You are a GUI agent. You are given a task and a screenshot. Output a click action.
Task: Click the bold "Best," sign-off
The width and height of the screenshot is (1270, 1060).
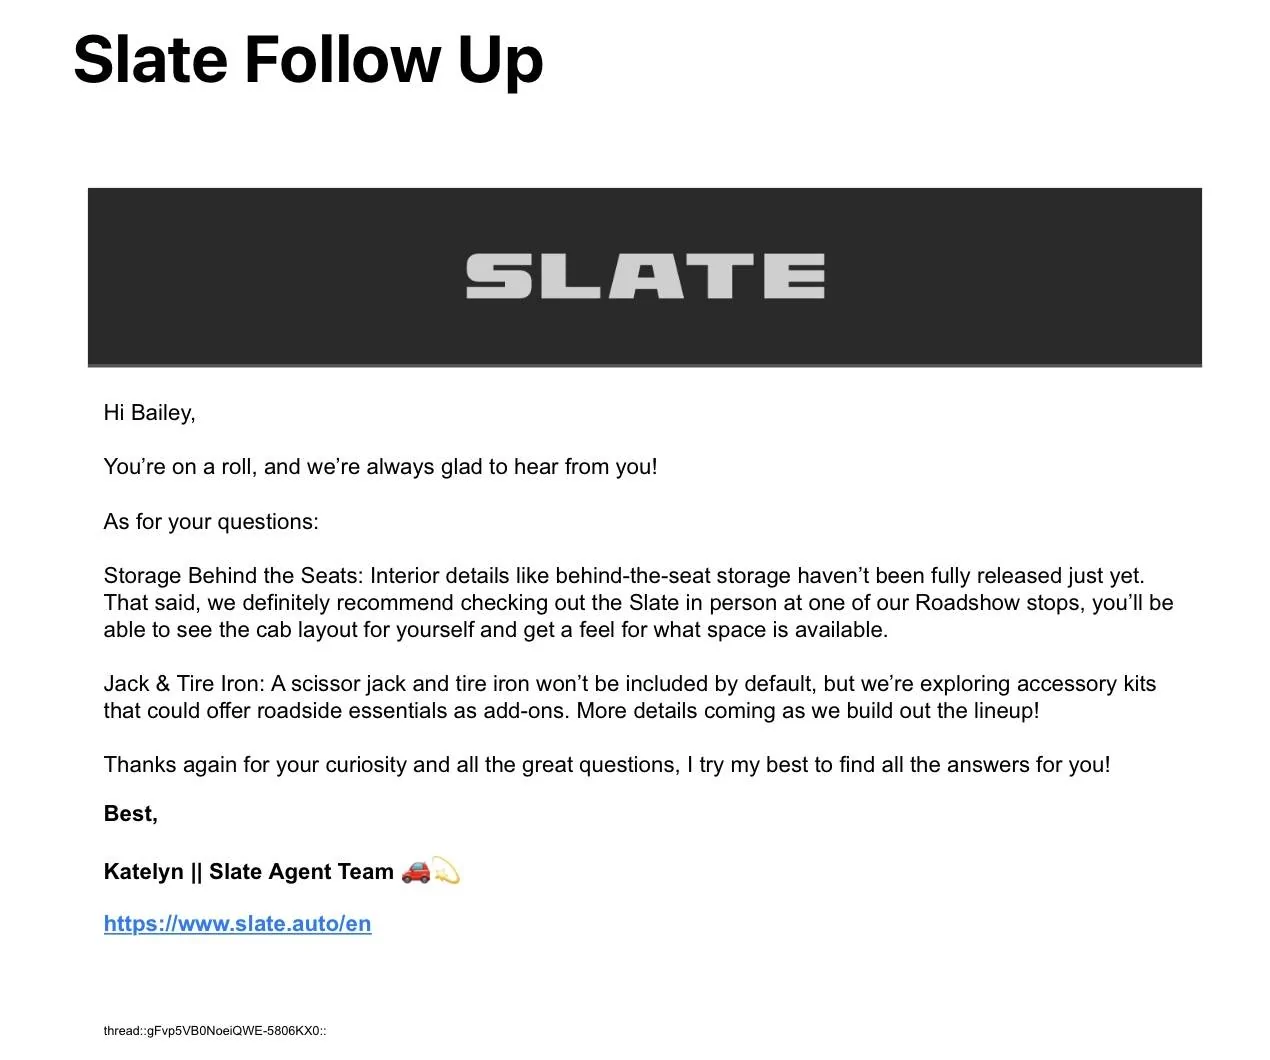click(131, 814)
